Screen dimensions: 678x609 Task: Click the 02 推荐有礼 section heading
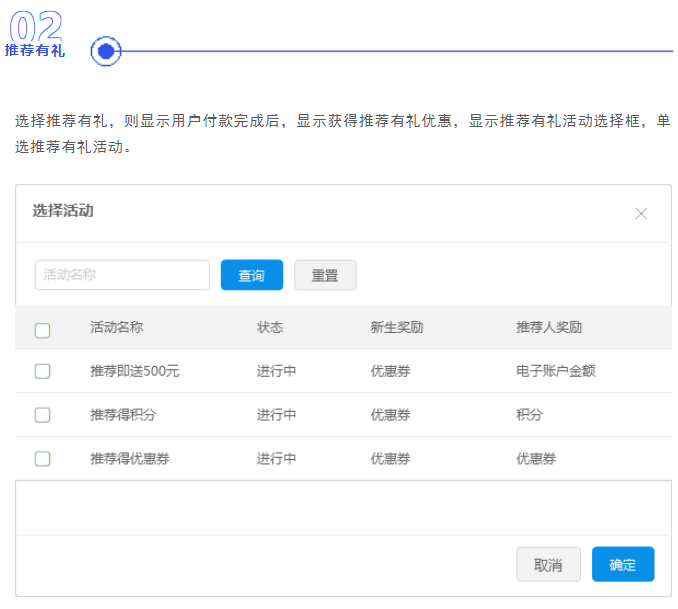pos(35,35)
